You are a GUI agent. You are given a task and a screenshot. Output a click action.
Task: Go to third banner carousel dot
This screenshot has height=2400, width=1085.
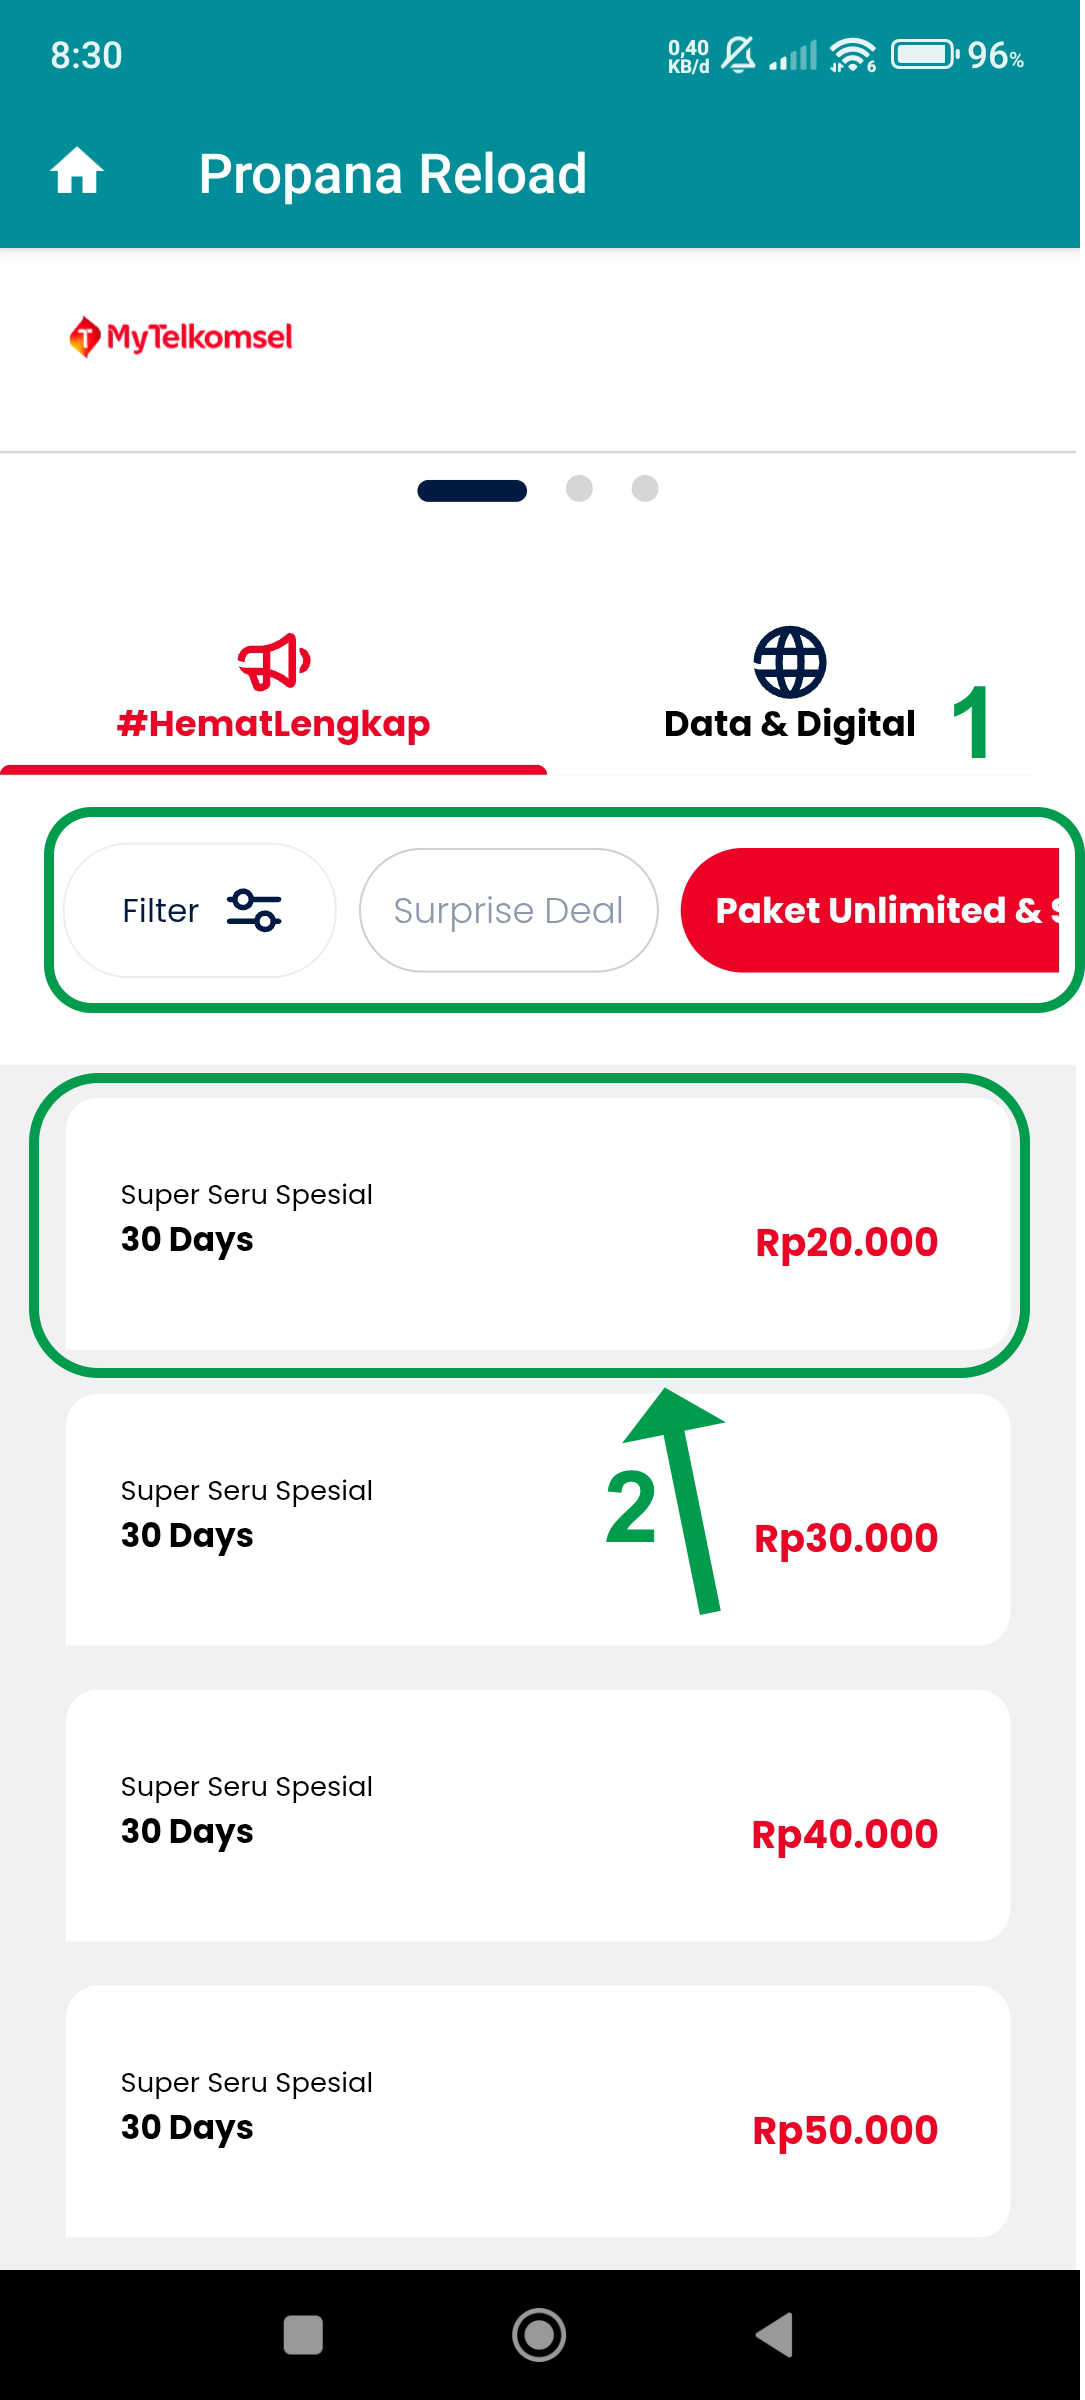645,488
